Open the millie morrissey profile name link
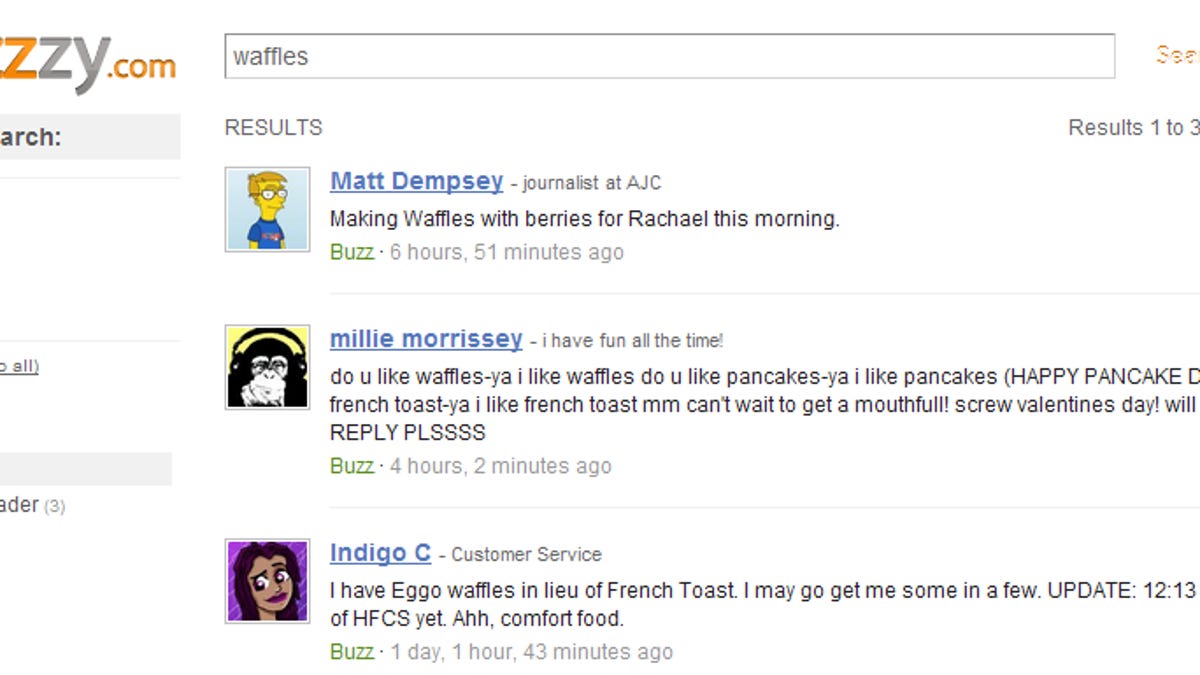 point(426,339)
